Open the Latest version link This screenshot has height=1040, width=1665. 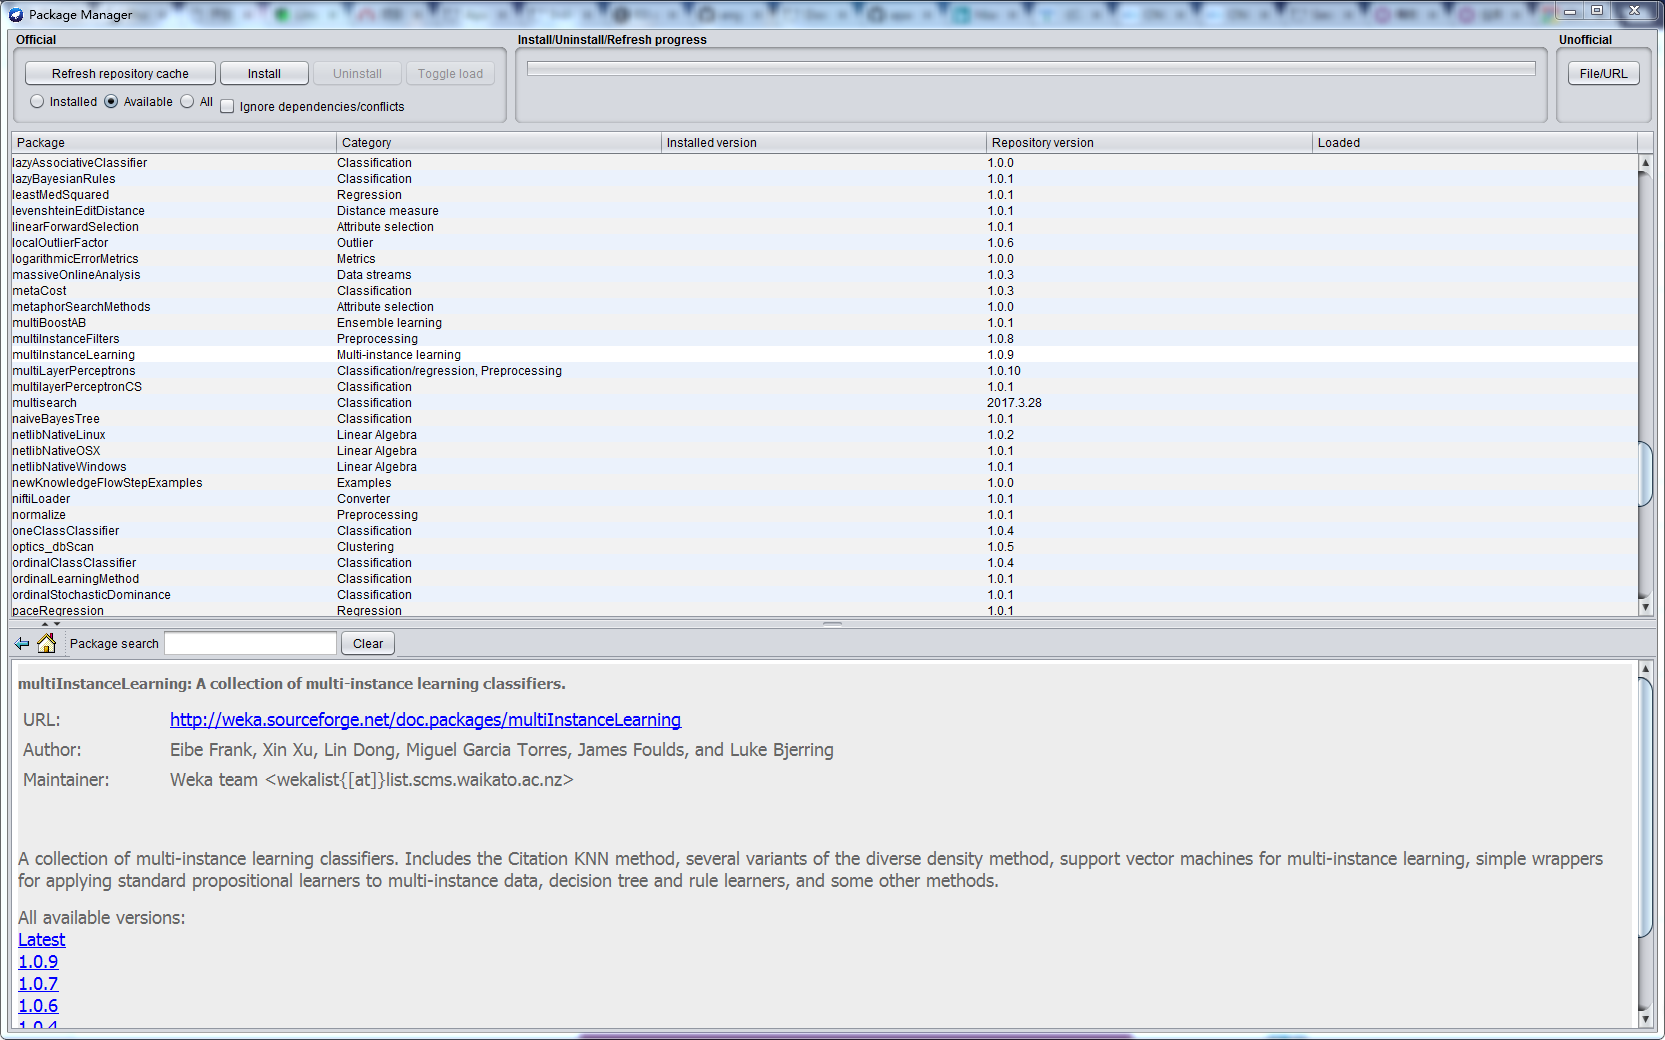[41, 940]
